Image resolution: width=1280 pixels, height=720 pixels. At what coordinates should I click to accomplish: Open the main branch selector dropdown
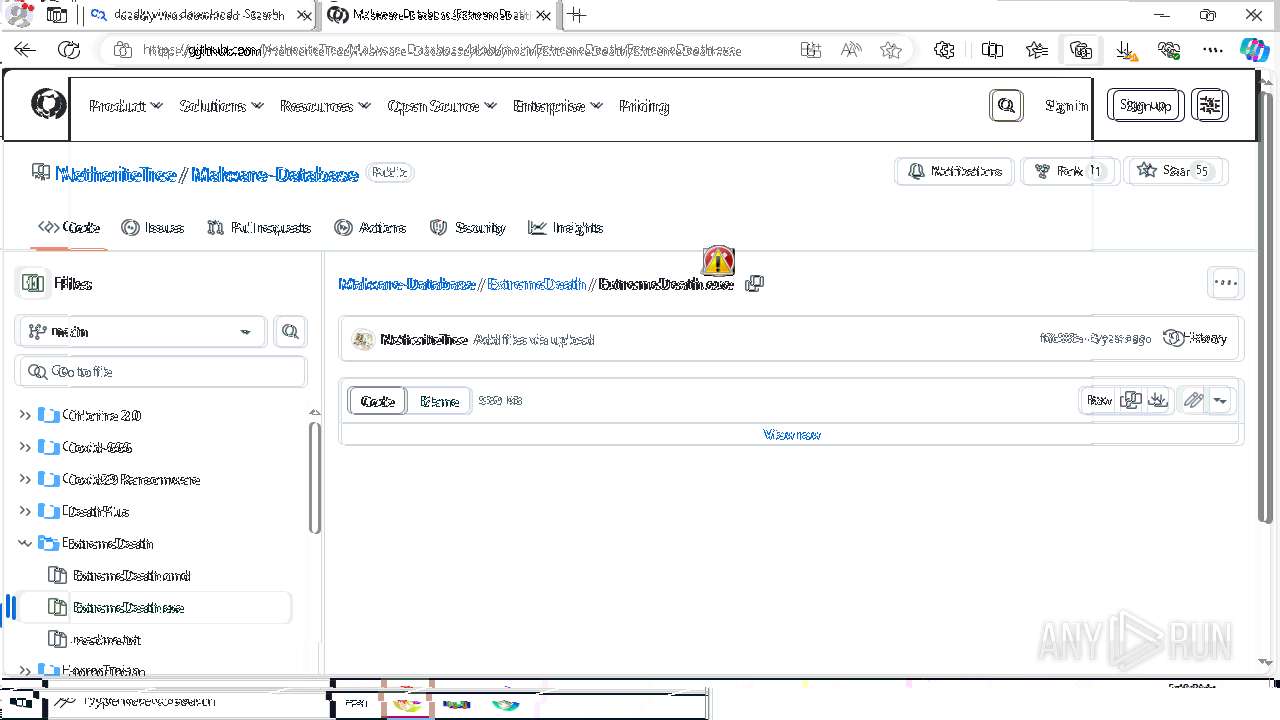click(140, 331)
